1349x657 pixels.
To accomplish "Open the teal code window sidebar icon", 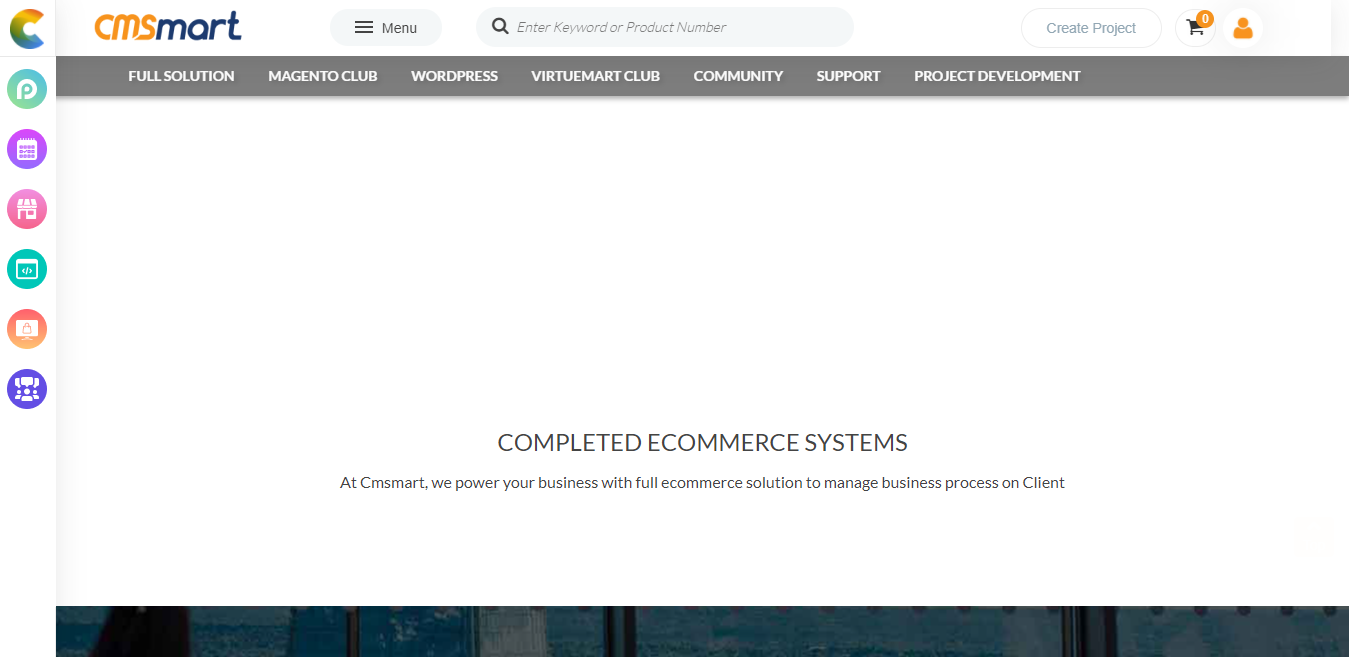I will pyautogui.click(x=27, y=269).
